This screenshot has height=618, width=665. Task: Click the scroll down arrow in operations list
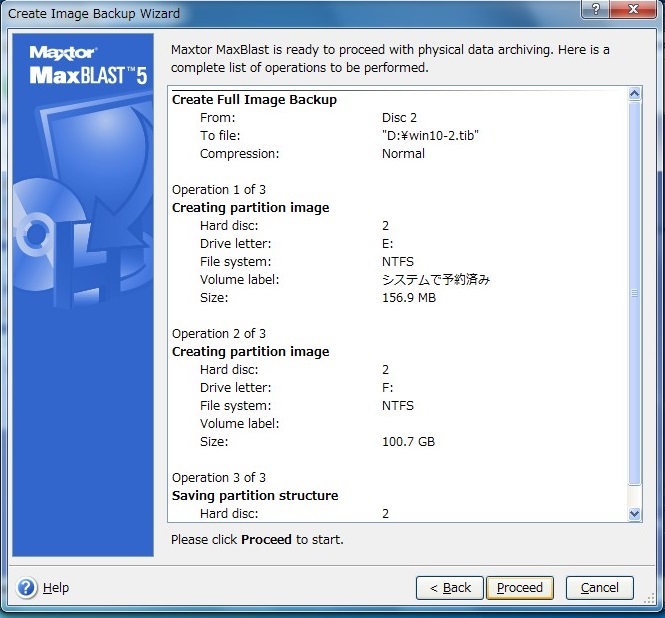(634, 514)
